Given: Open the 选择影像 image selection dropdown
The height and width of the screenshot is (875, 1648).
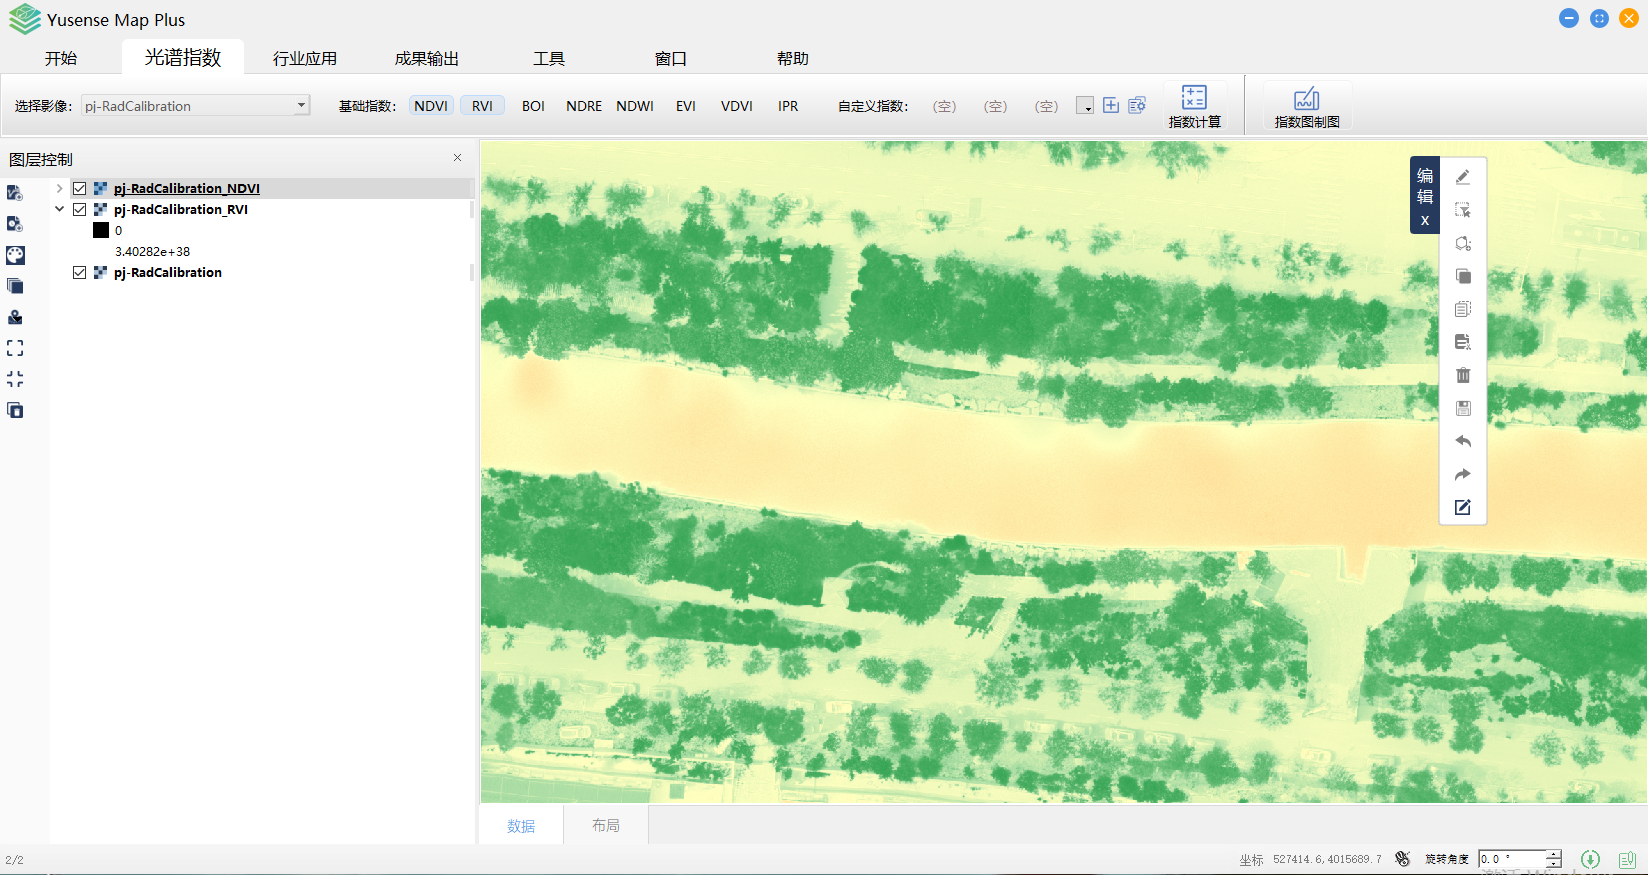Looking at the screenshot, I should click(301, 105).
